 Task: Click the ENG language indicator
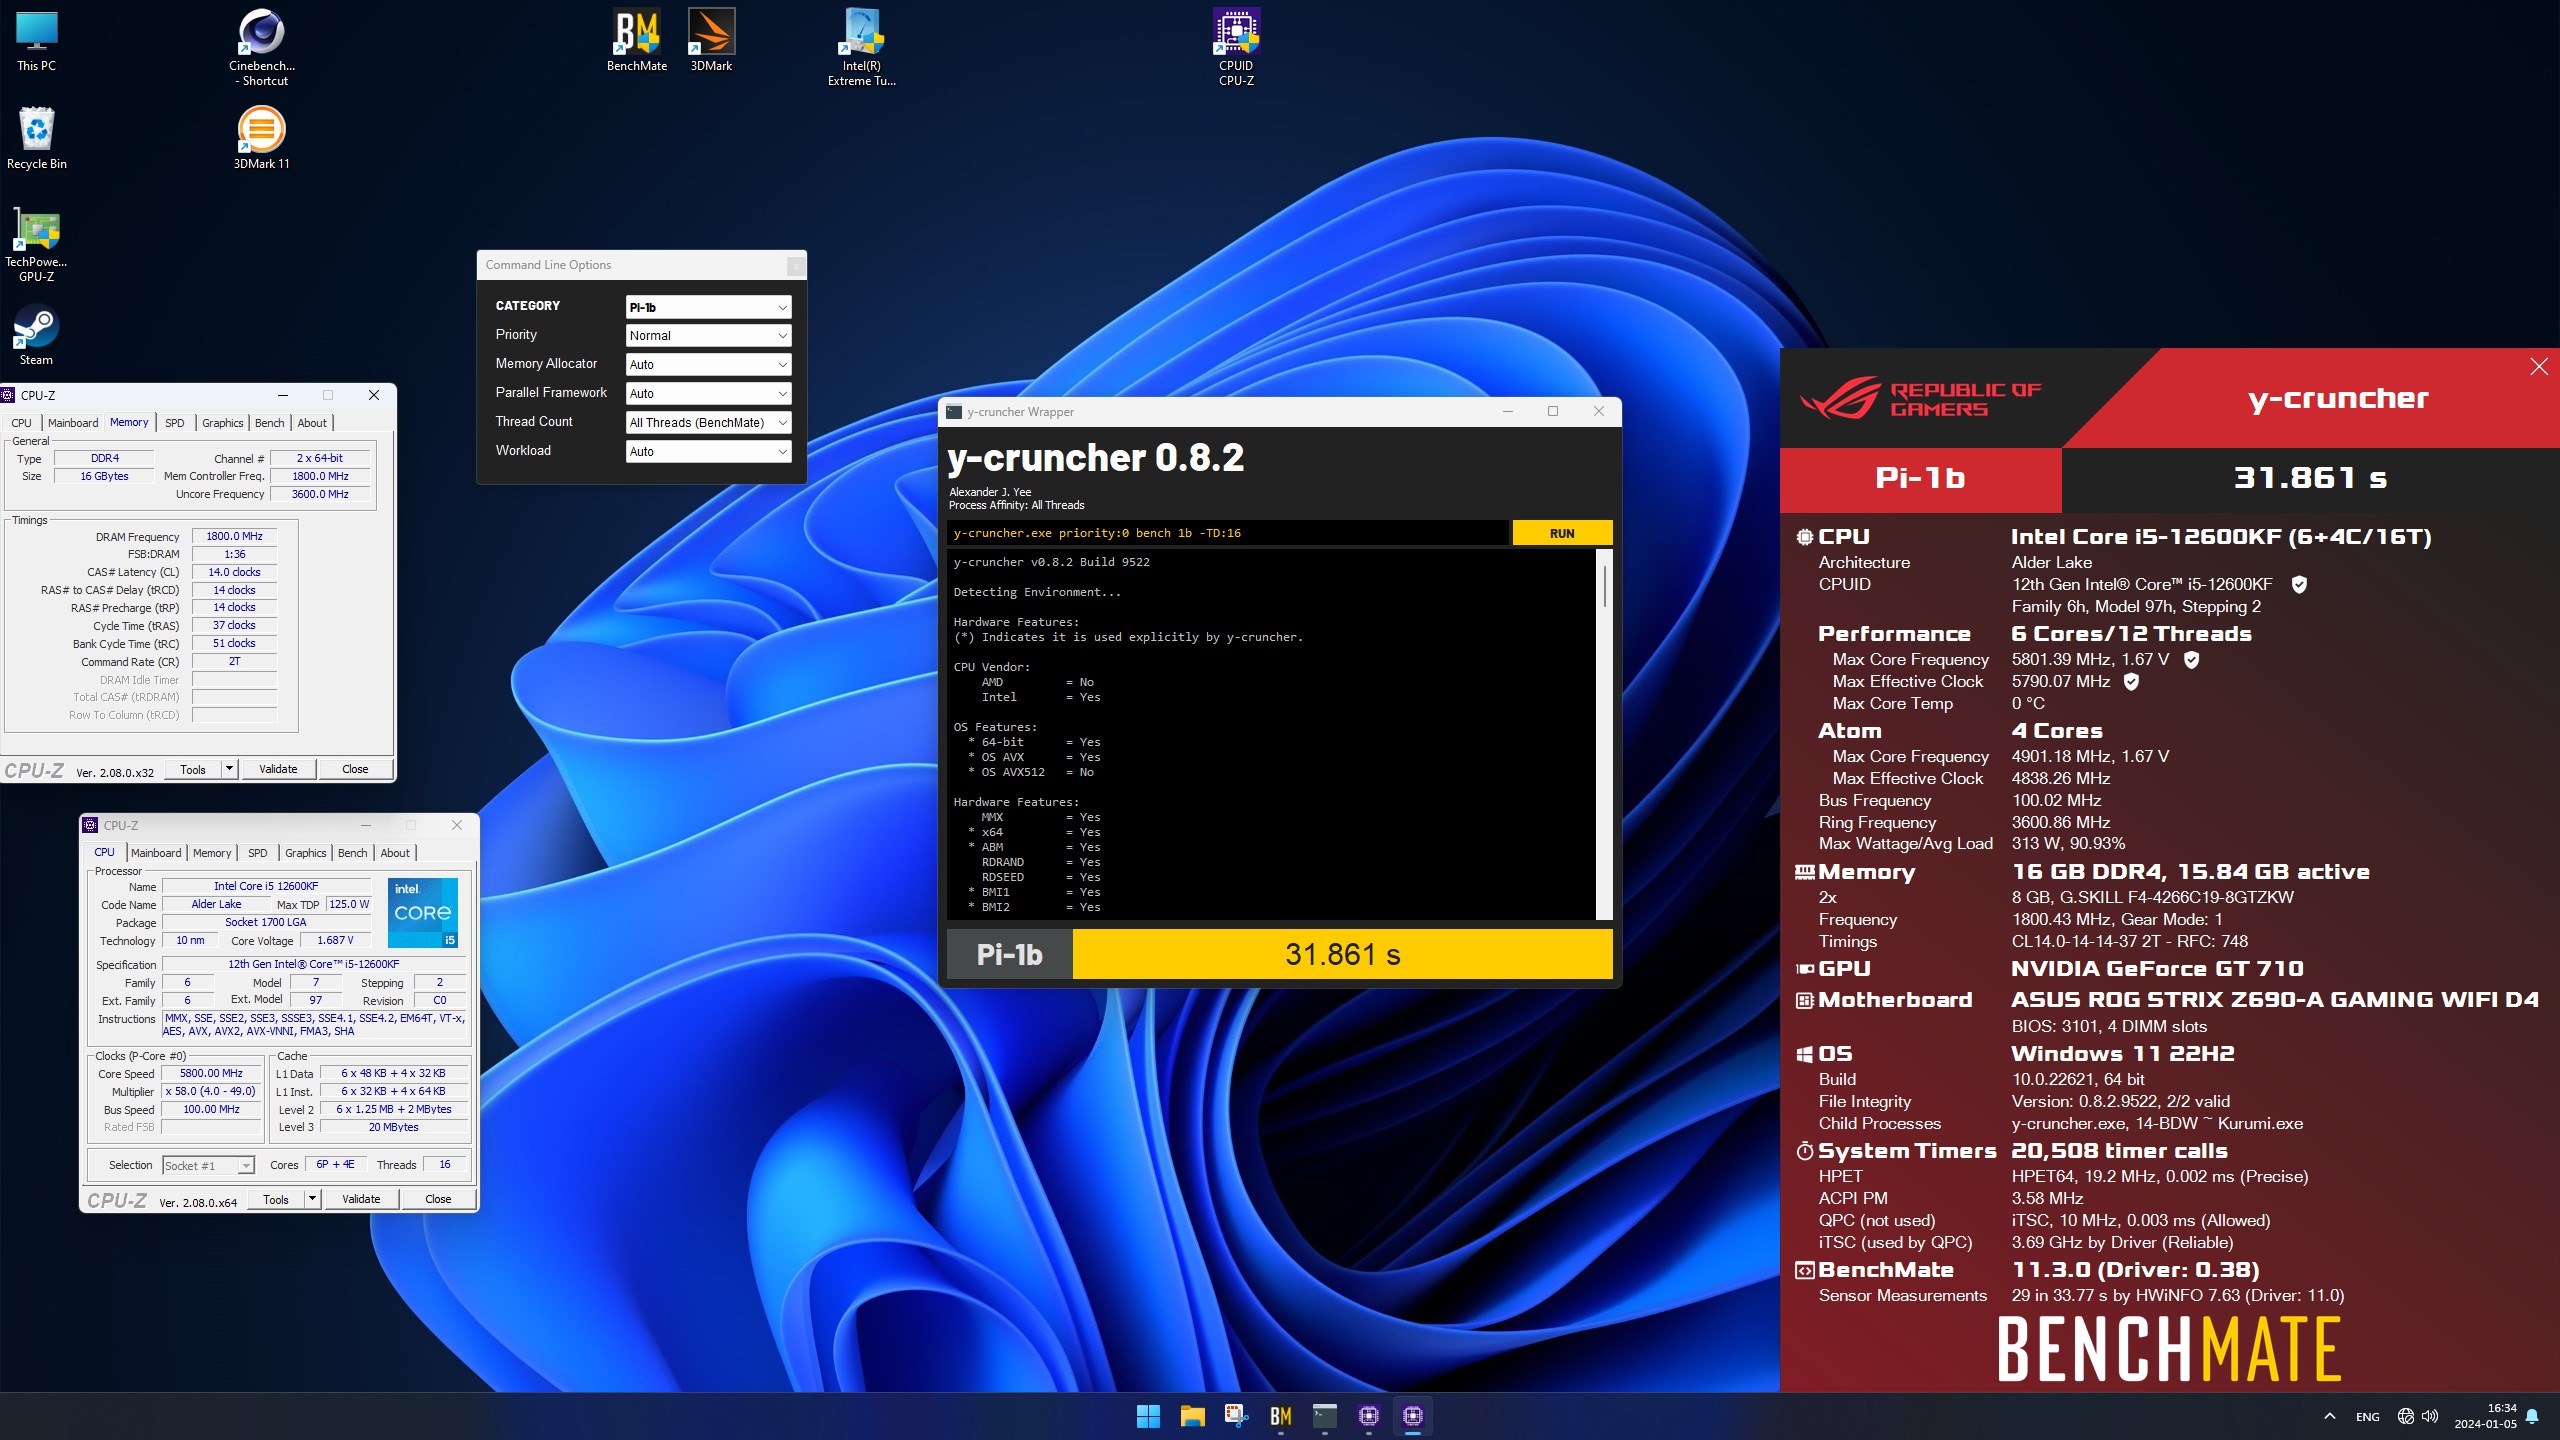pos(2367,1417)
